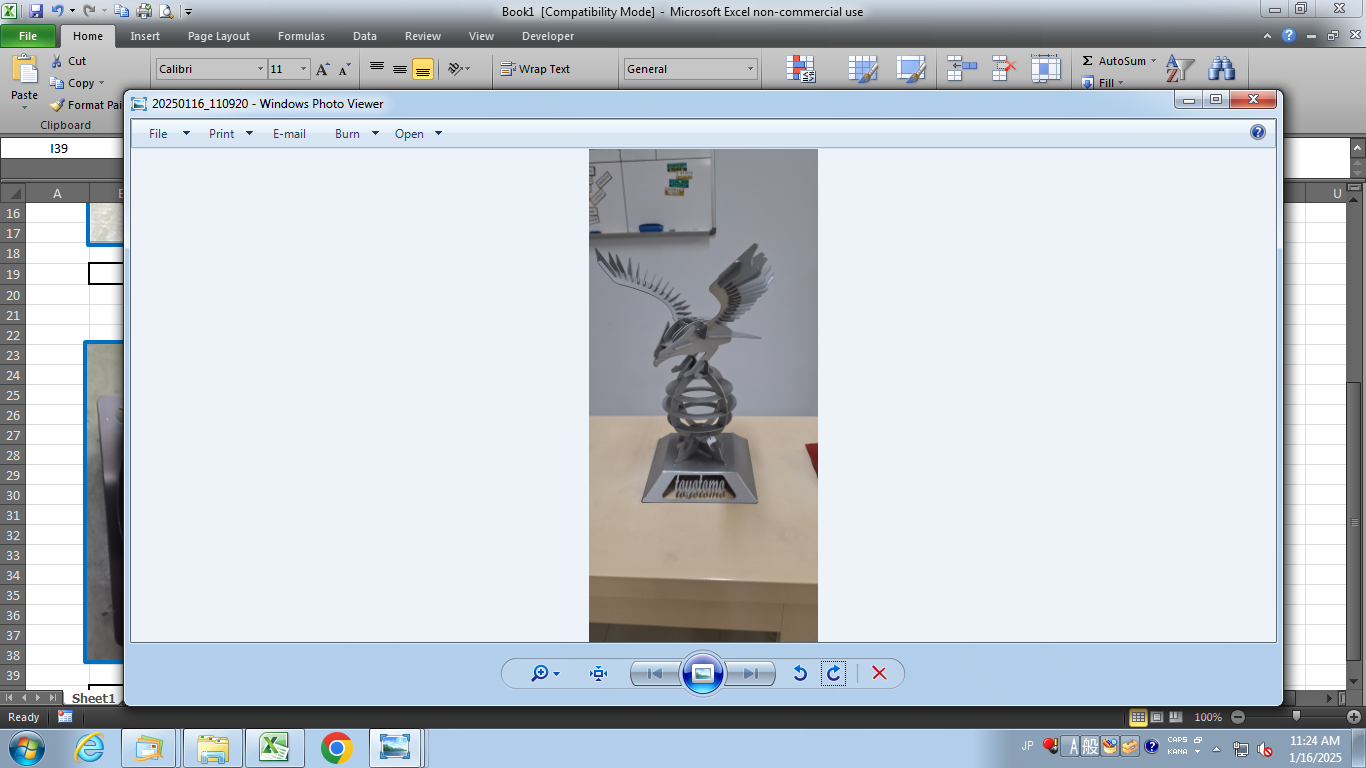Open Find & Select binoculars icon

tap(1221, 69)
